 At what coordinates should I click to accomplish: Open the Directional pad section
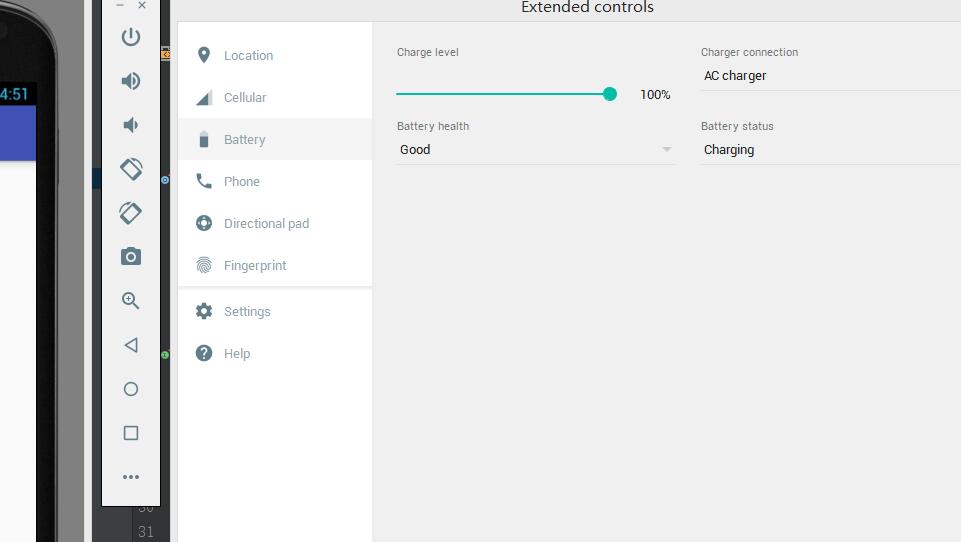[266, 224]
